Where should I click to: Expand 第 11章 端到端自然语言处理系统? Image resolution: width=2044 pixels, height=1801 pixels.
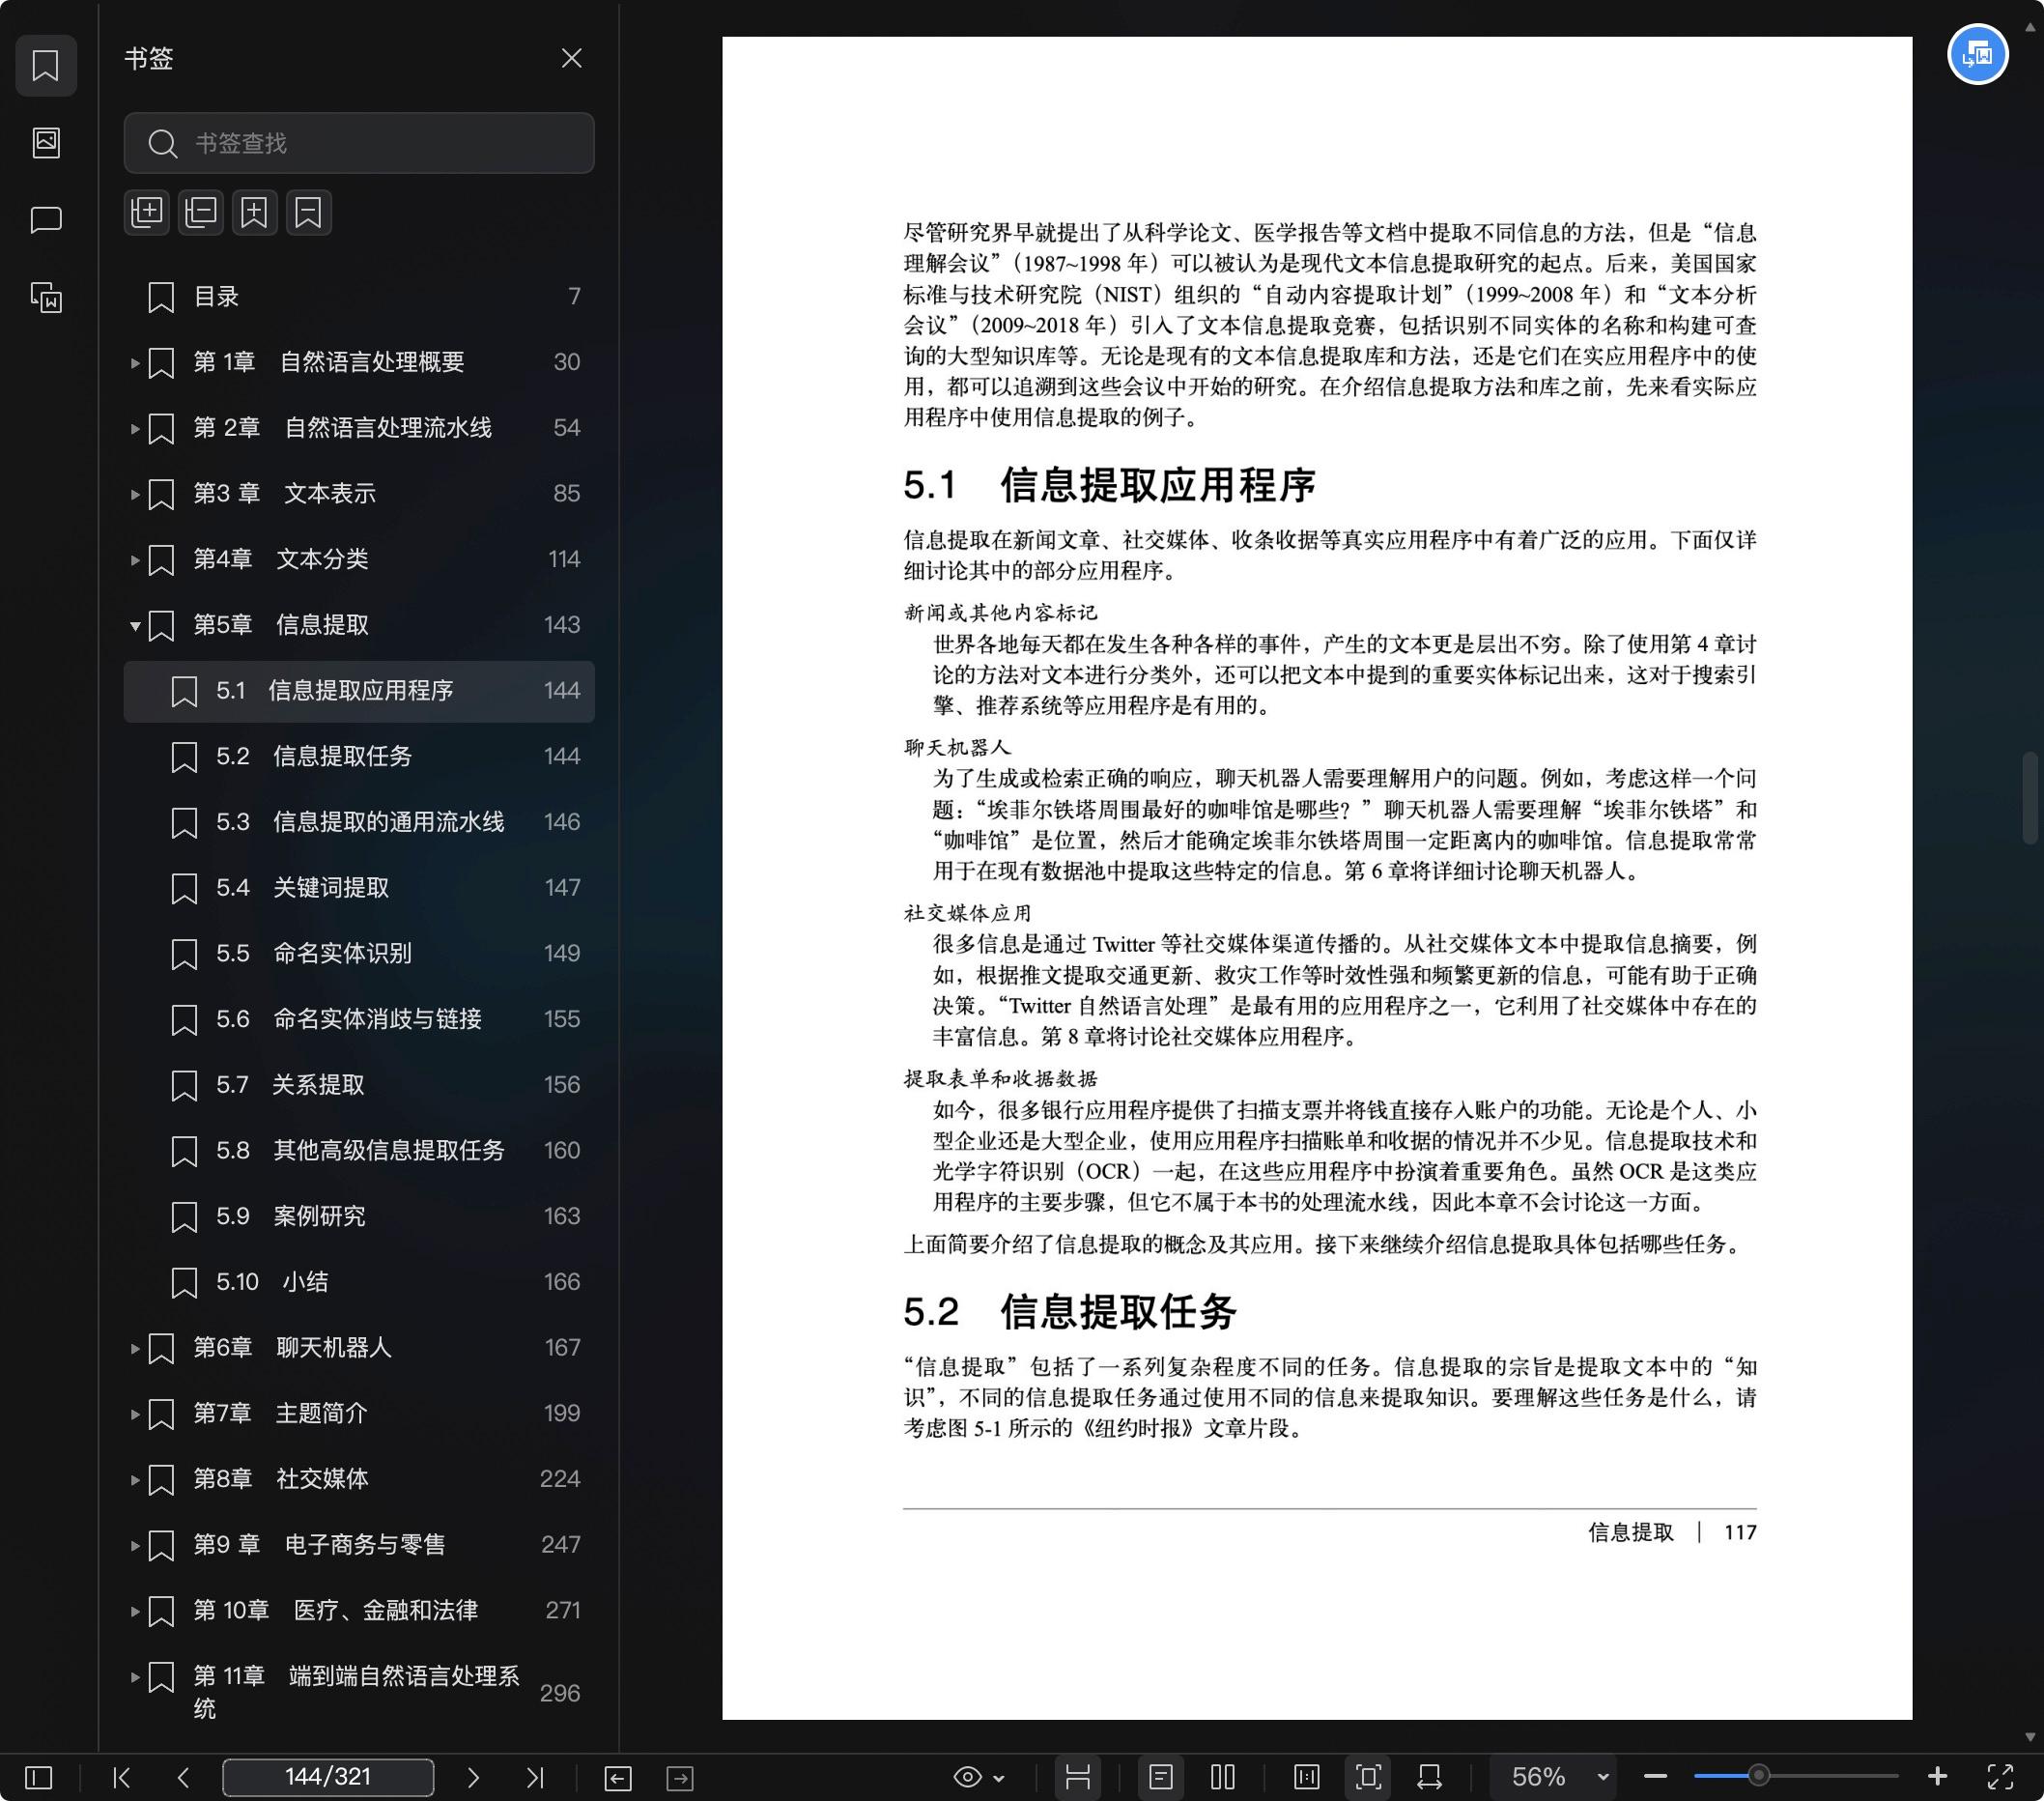134,1676
